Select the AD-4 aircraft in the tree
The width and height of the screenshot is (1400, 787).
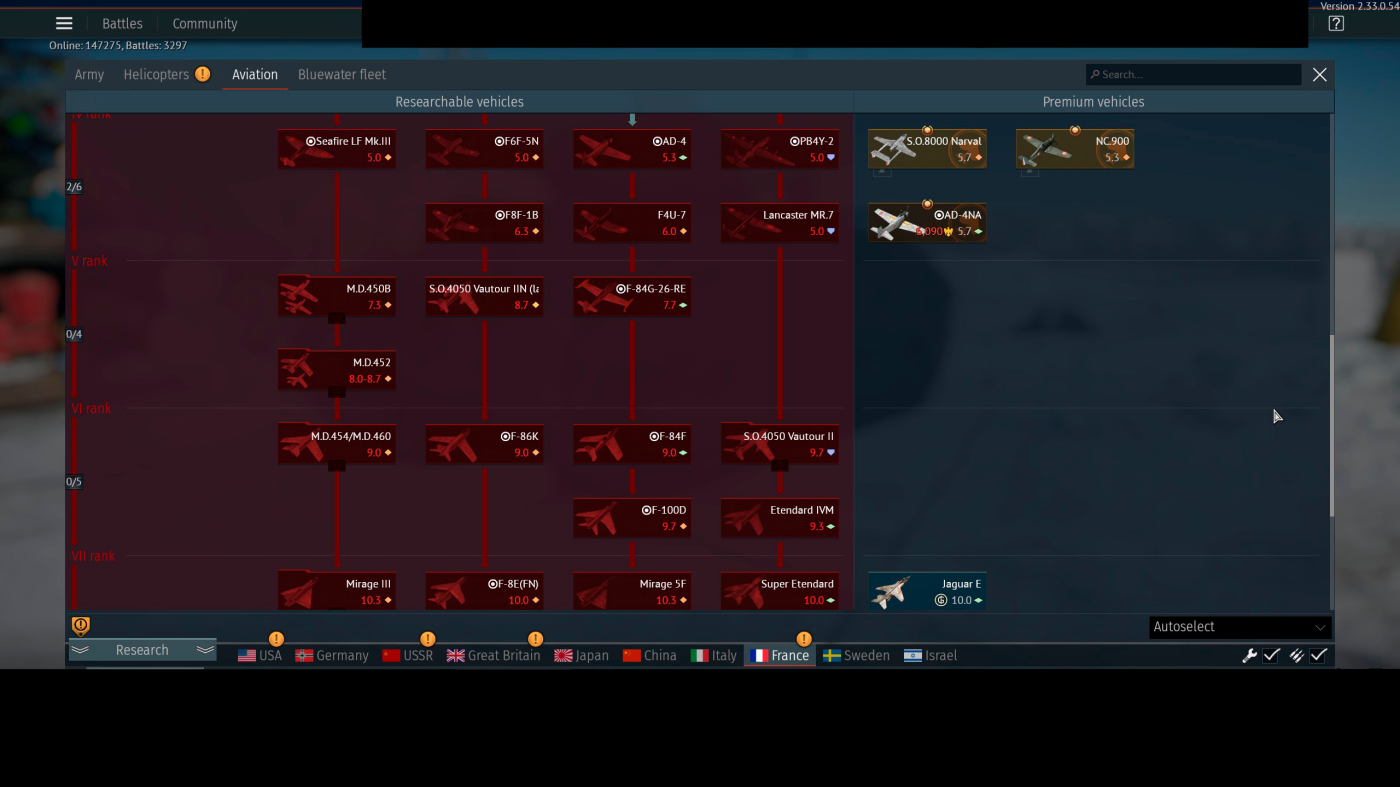pos(632,149)
